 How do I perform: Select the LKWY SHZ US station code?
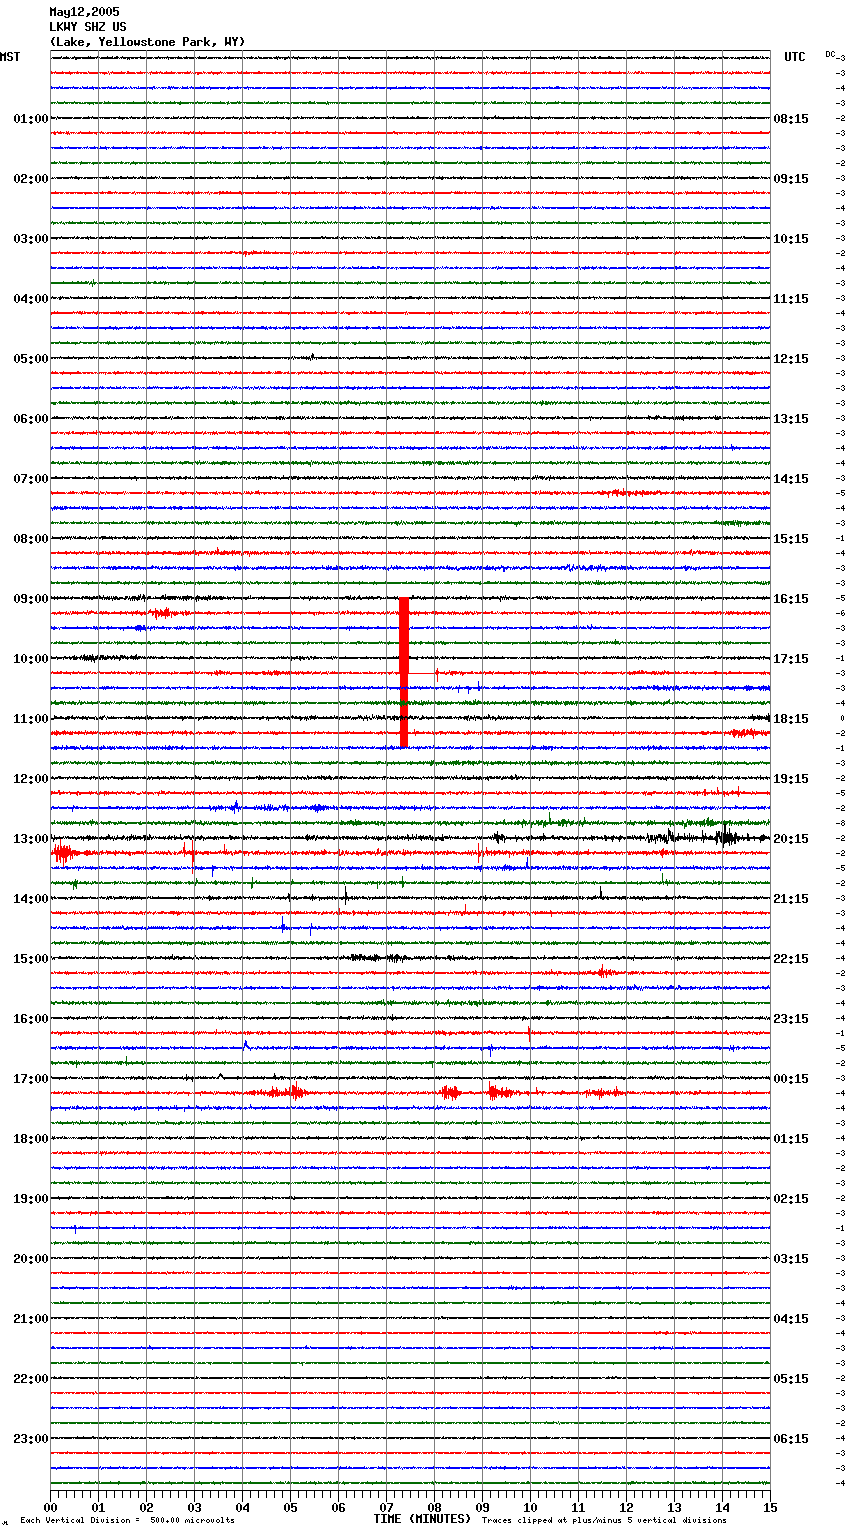point(88,27)
